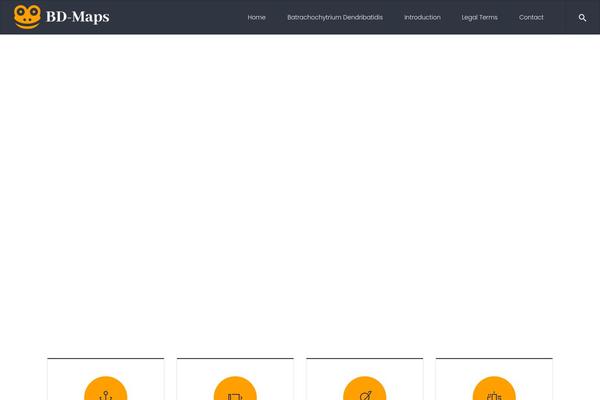
Task: Click the frog logo icon
Action: click(27, 17)
